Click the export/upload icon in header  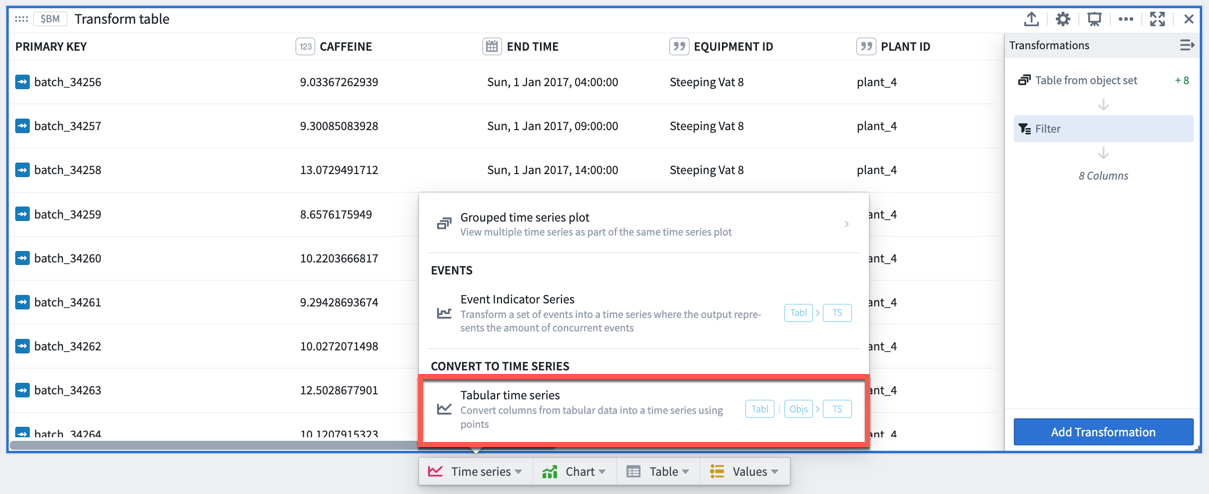click(x=1031, y=19)
